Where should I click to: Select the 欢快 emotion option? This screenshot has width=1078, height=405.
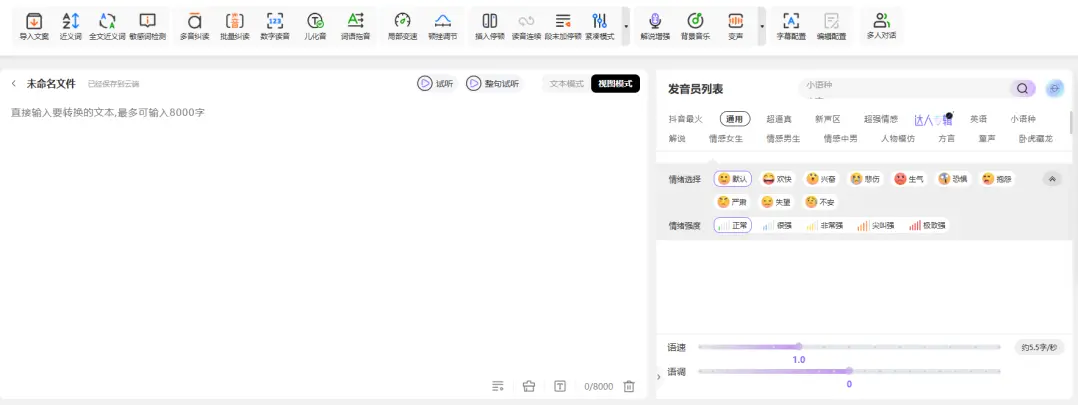point(777,179)
